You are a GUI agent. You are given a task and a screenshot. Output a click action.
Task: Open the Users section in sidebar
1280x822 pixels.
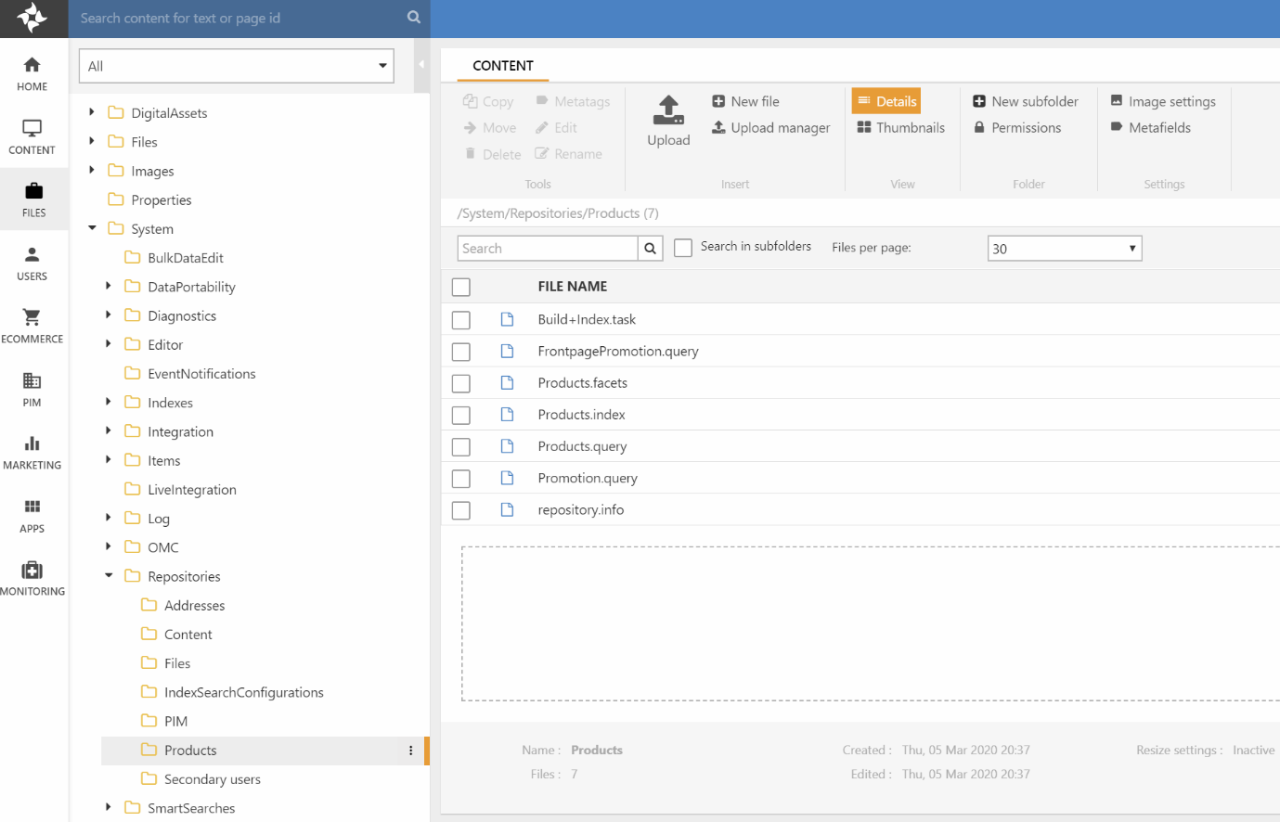32,263
